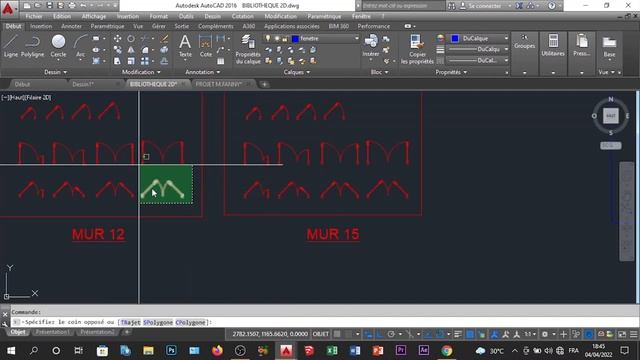Expand the Dessin panel
Screen dimensions: 640x360
tap(56, 72)
